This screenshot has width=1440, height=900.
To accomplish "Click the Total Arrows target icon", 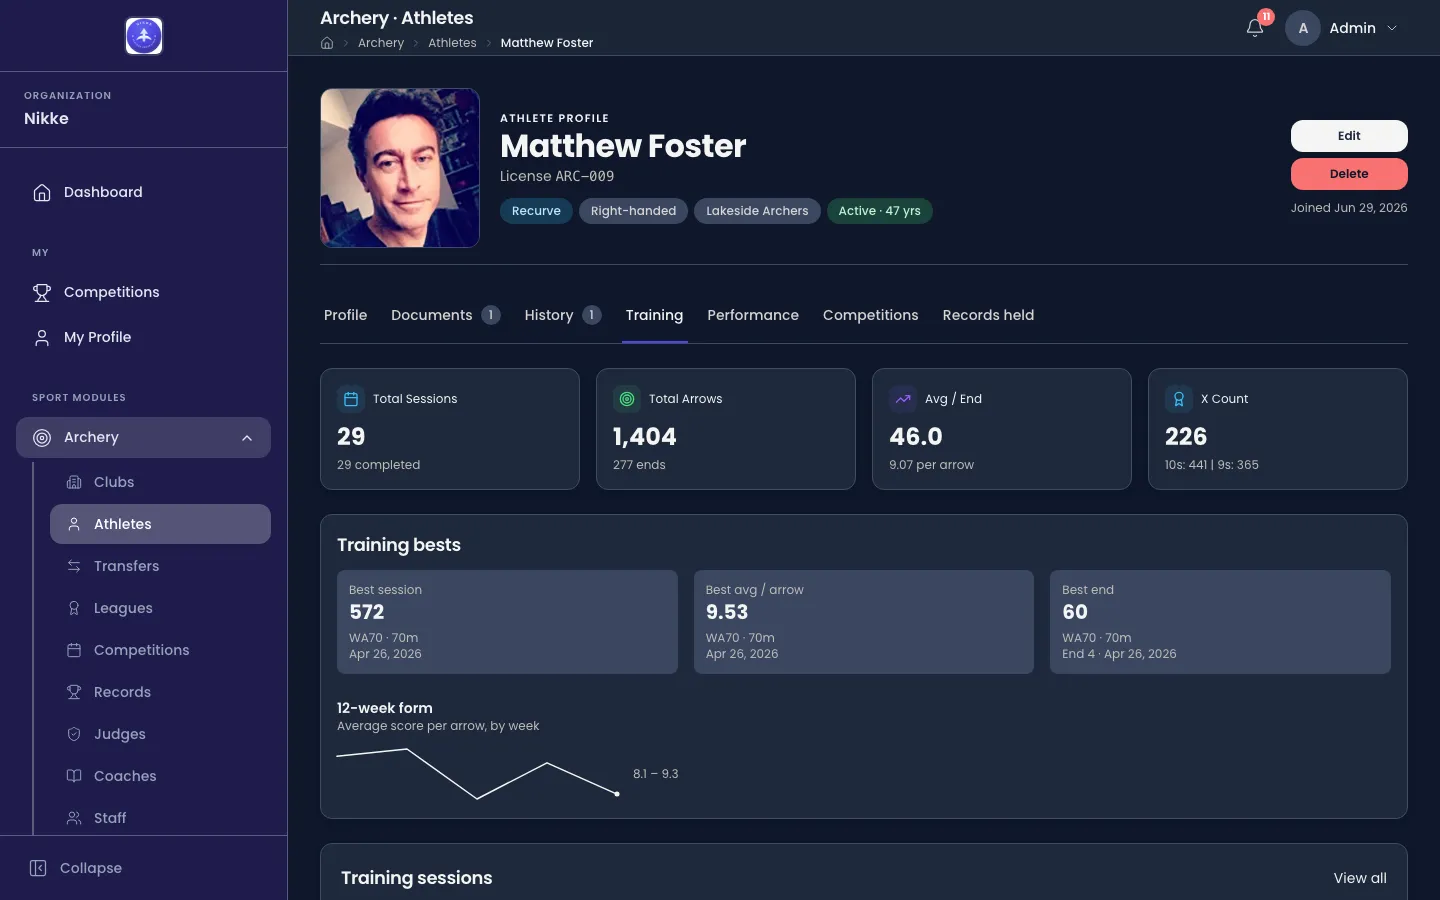I will pos(627,399).
